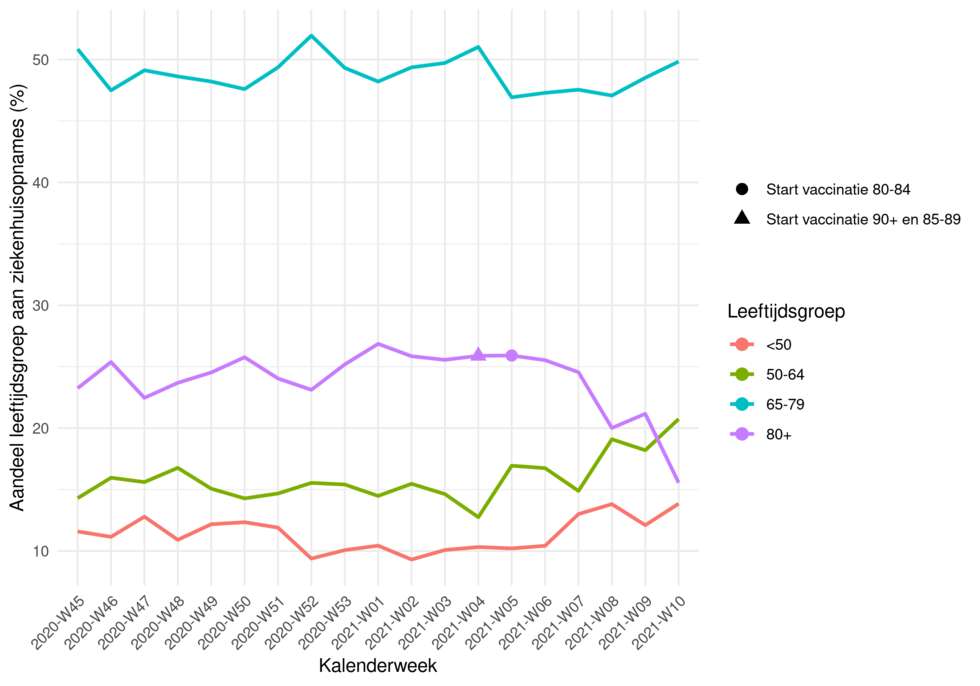Click the y-axis tick label 30
This screenshot has height=686, width=980.
point(41,306)
